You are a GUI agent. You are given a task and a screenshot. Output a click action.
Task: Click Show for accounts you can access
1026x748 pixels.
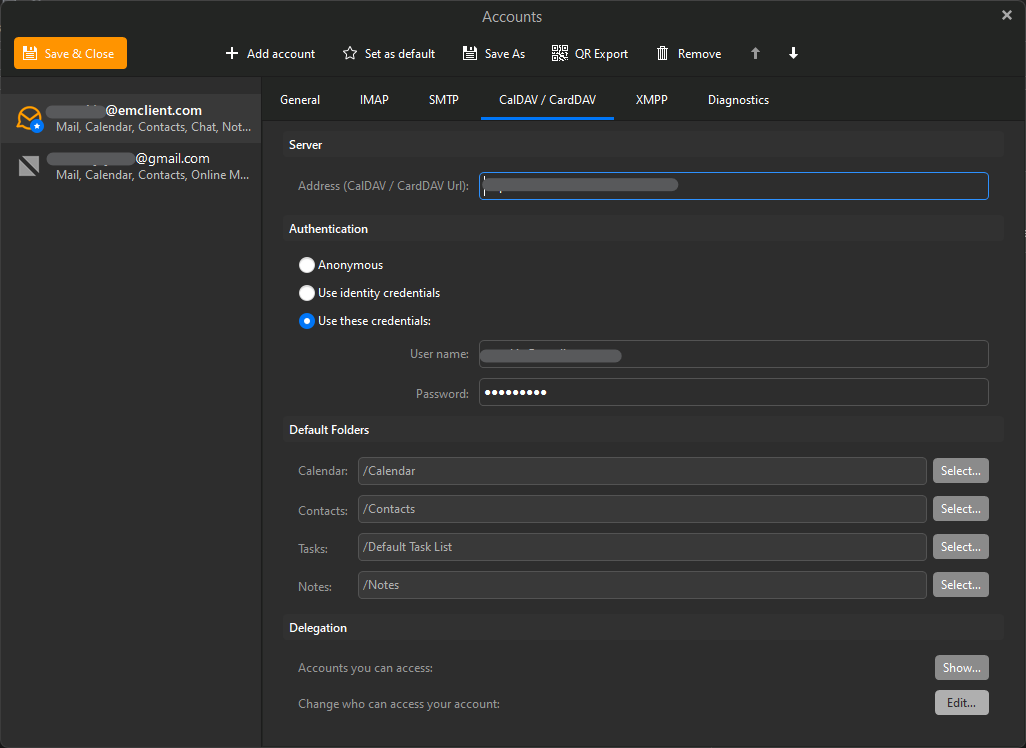961,667
